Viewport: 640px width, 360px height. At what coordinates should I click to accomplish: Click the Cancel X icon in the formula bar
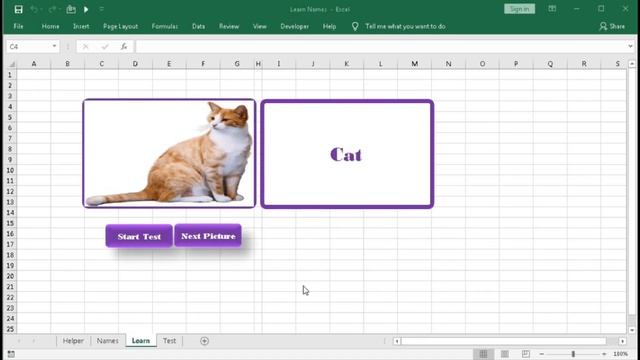(x=85, y=47)
